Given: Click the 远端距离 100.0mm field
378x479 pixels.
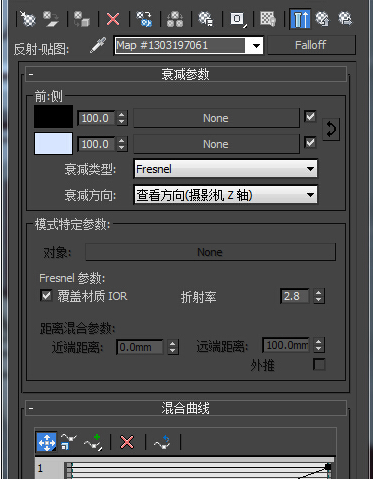Looking at the screenshot, I should pos(286,345).
